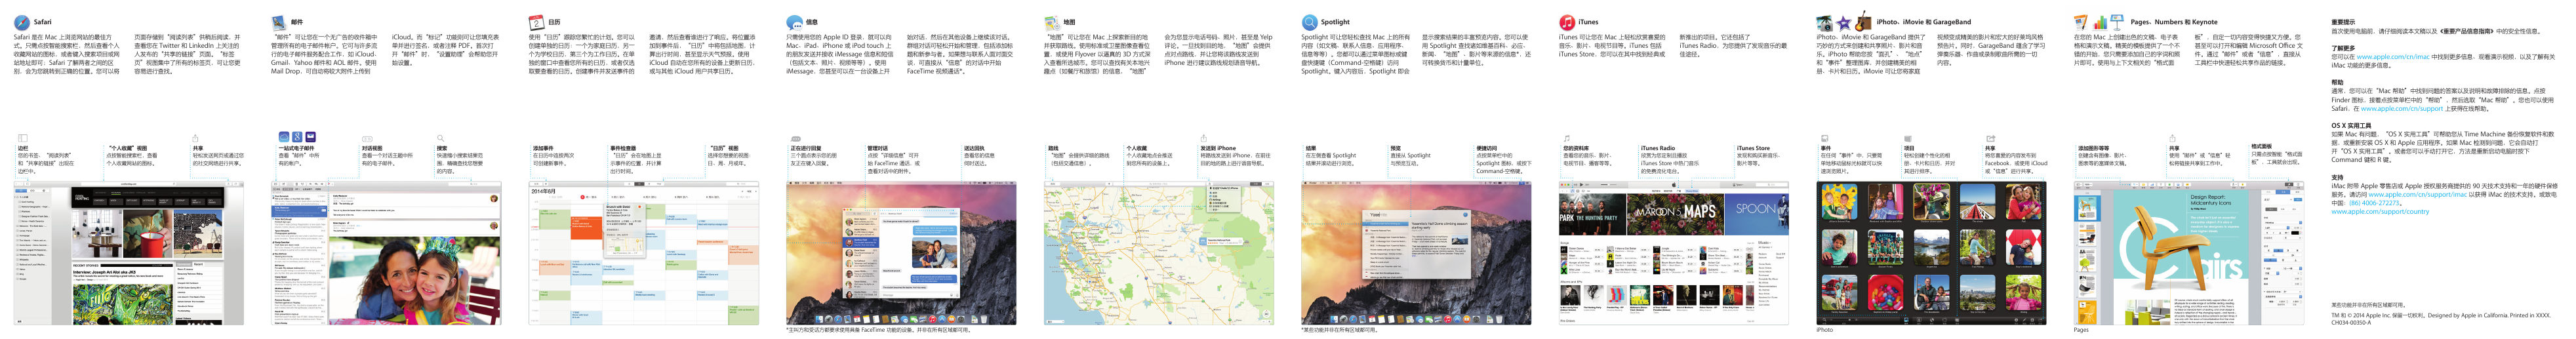Viewport: 2576px width, 339px height.
Task: Click the 'iTunes Radio' callout label
Action: (1658, 148)
